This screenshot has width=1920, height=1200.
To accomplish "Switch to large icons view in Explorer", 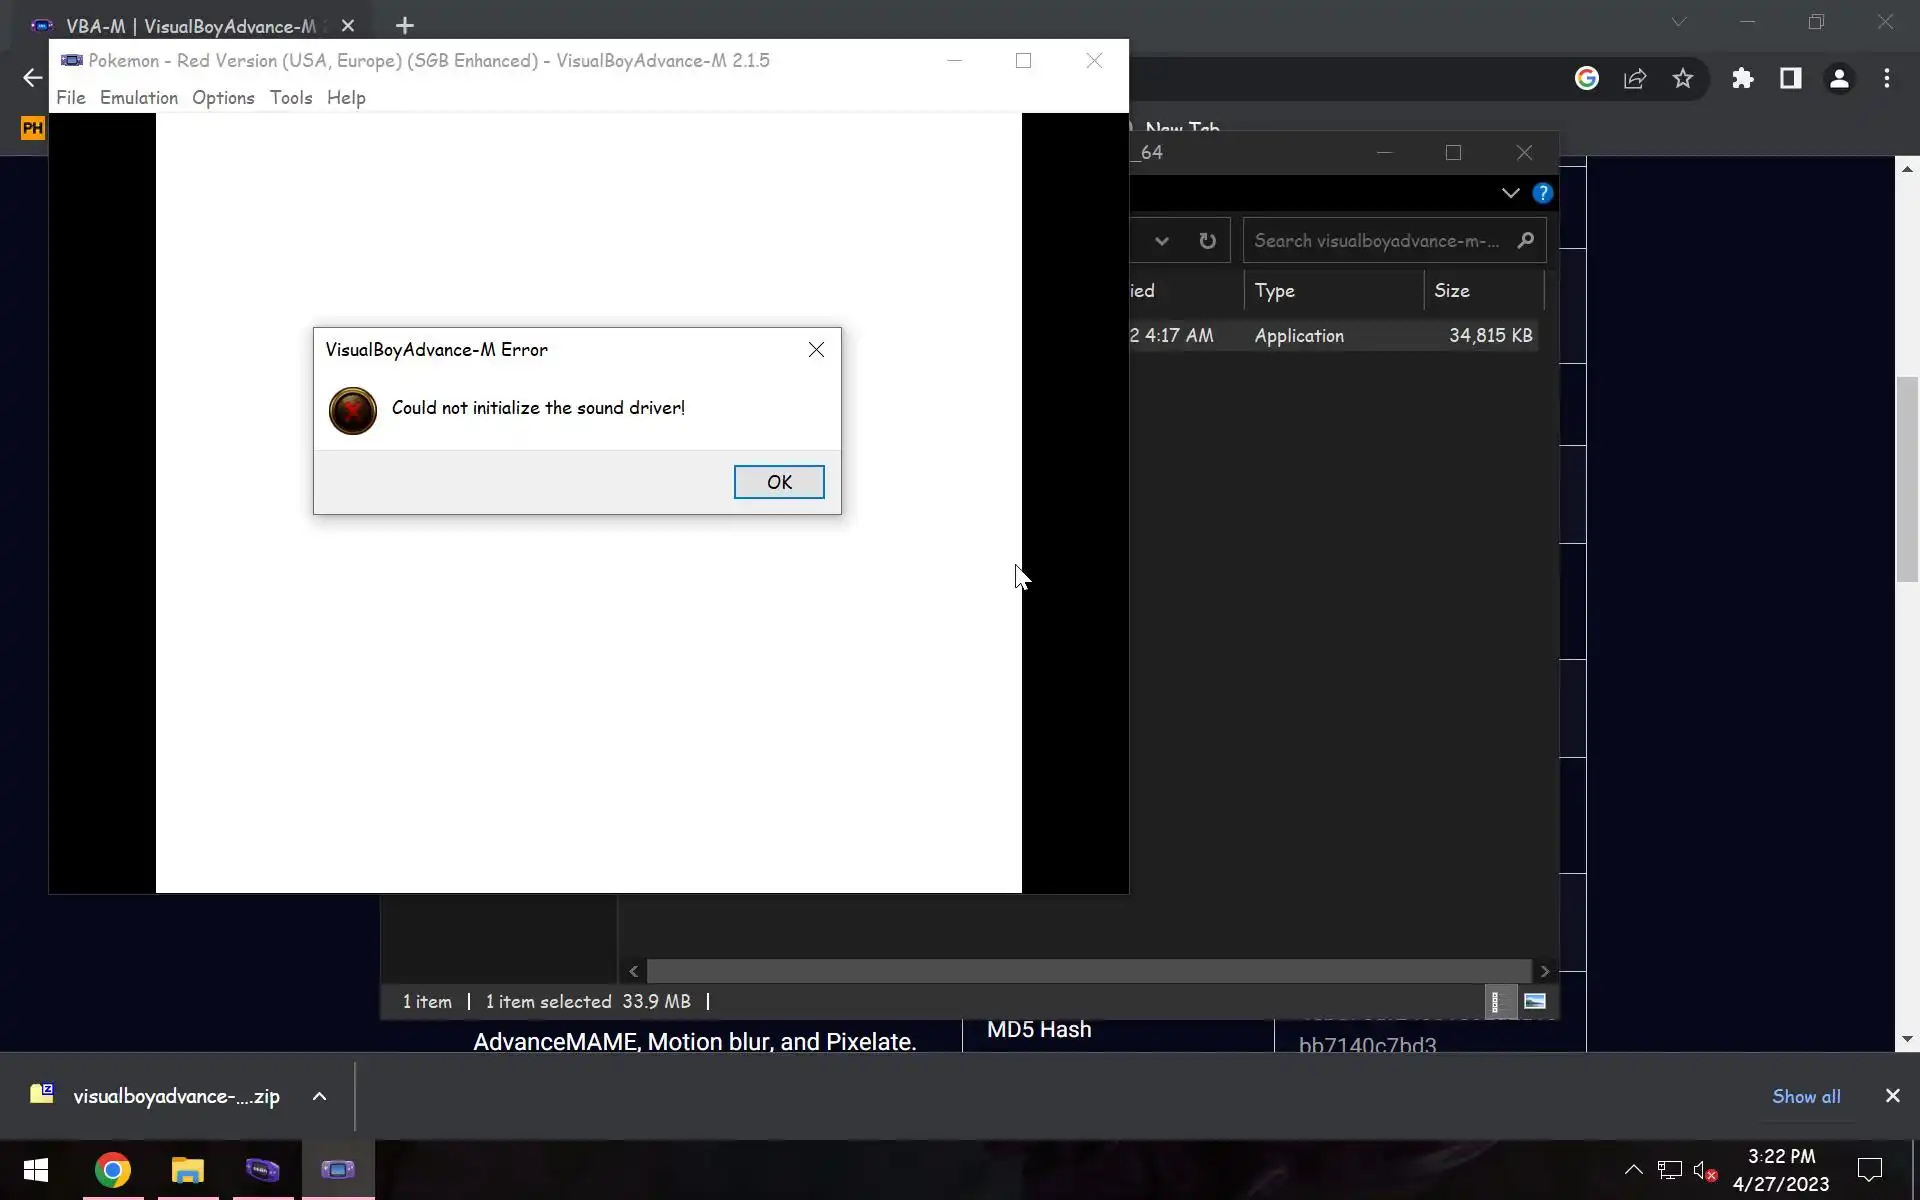I will click(x=1535, y=1001).
